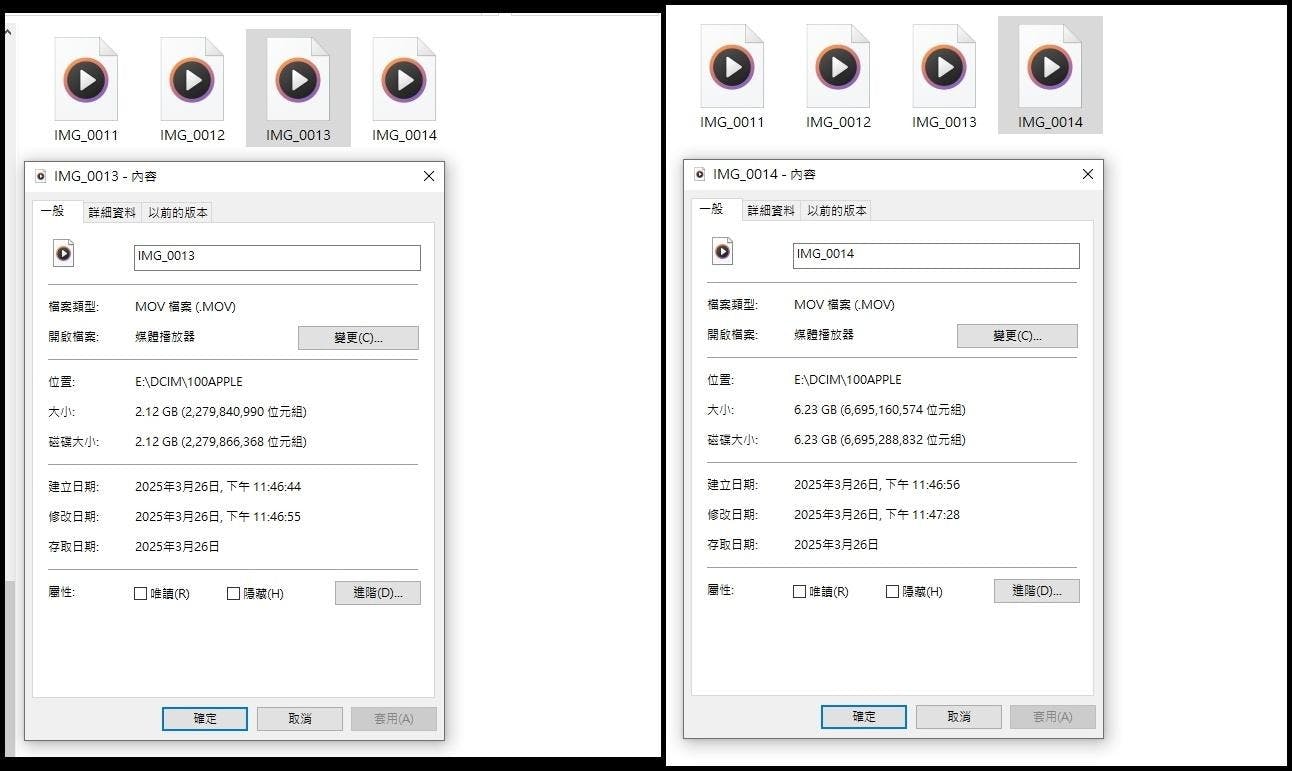Image resolution: width=1292 pixels, height=771 pixels.
Task: Click MOV 檔案 (.MOV) text in IMG_0014 dialog
Action: (844, 305)
